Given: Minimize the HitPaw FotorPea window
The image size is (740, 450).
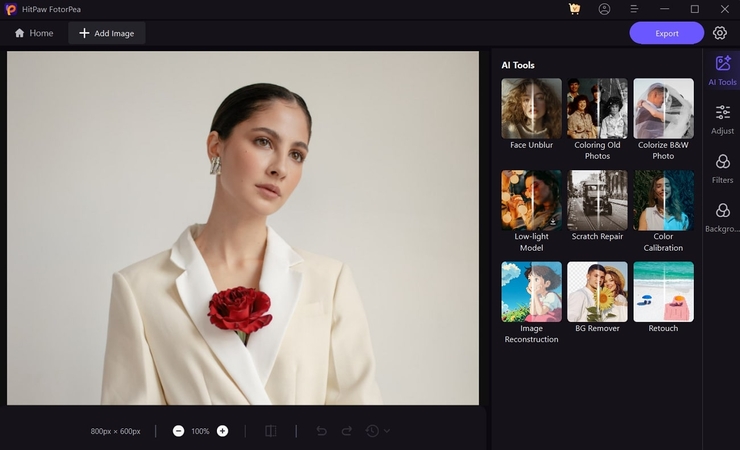Looking at the screenshot, I should pos(664,9).
